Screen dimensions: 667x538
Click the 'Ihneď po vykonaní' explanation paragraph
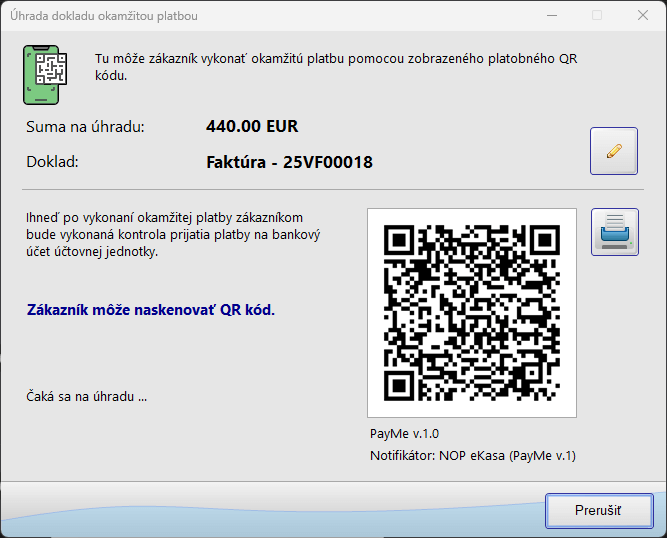pos(172,234)
